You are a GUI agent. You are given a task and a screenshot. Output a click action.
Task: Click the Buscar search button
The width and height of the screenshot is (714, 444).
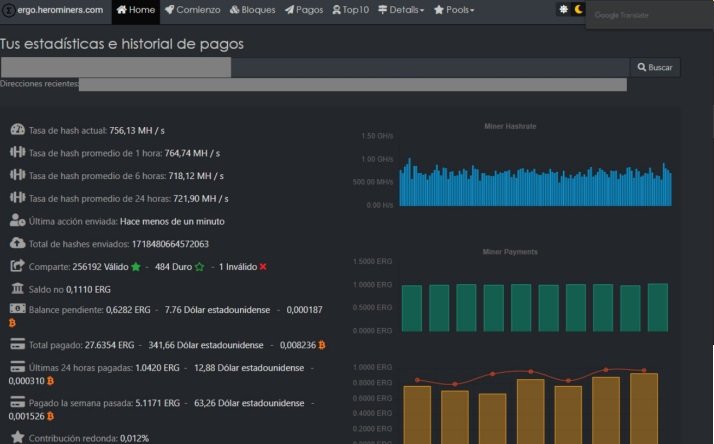click(x=655, y=67)
